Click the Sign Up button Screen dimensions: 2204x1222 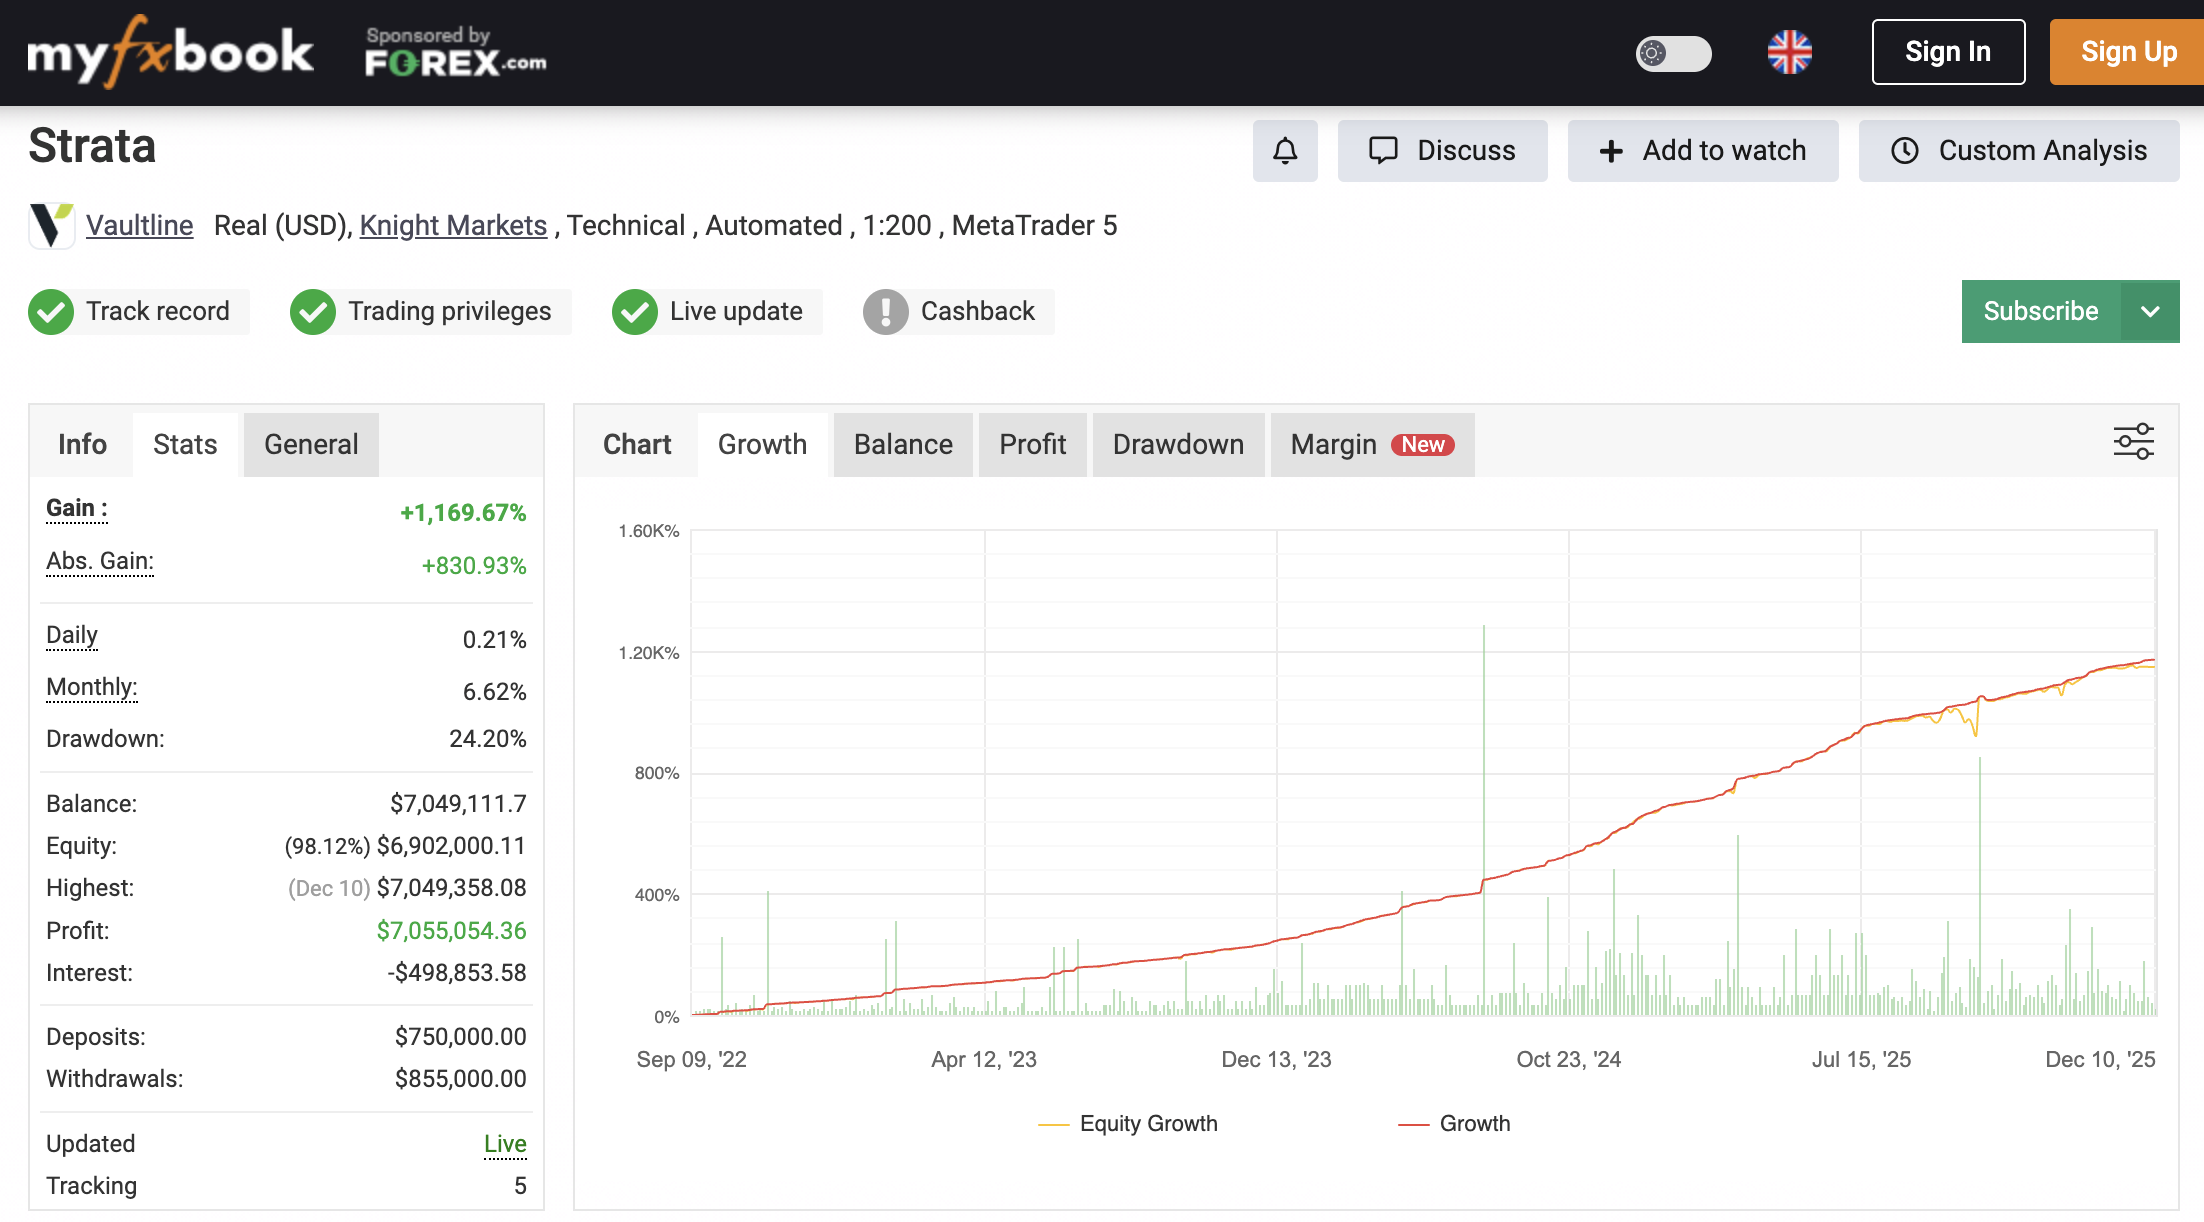2126,51
